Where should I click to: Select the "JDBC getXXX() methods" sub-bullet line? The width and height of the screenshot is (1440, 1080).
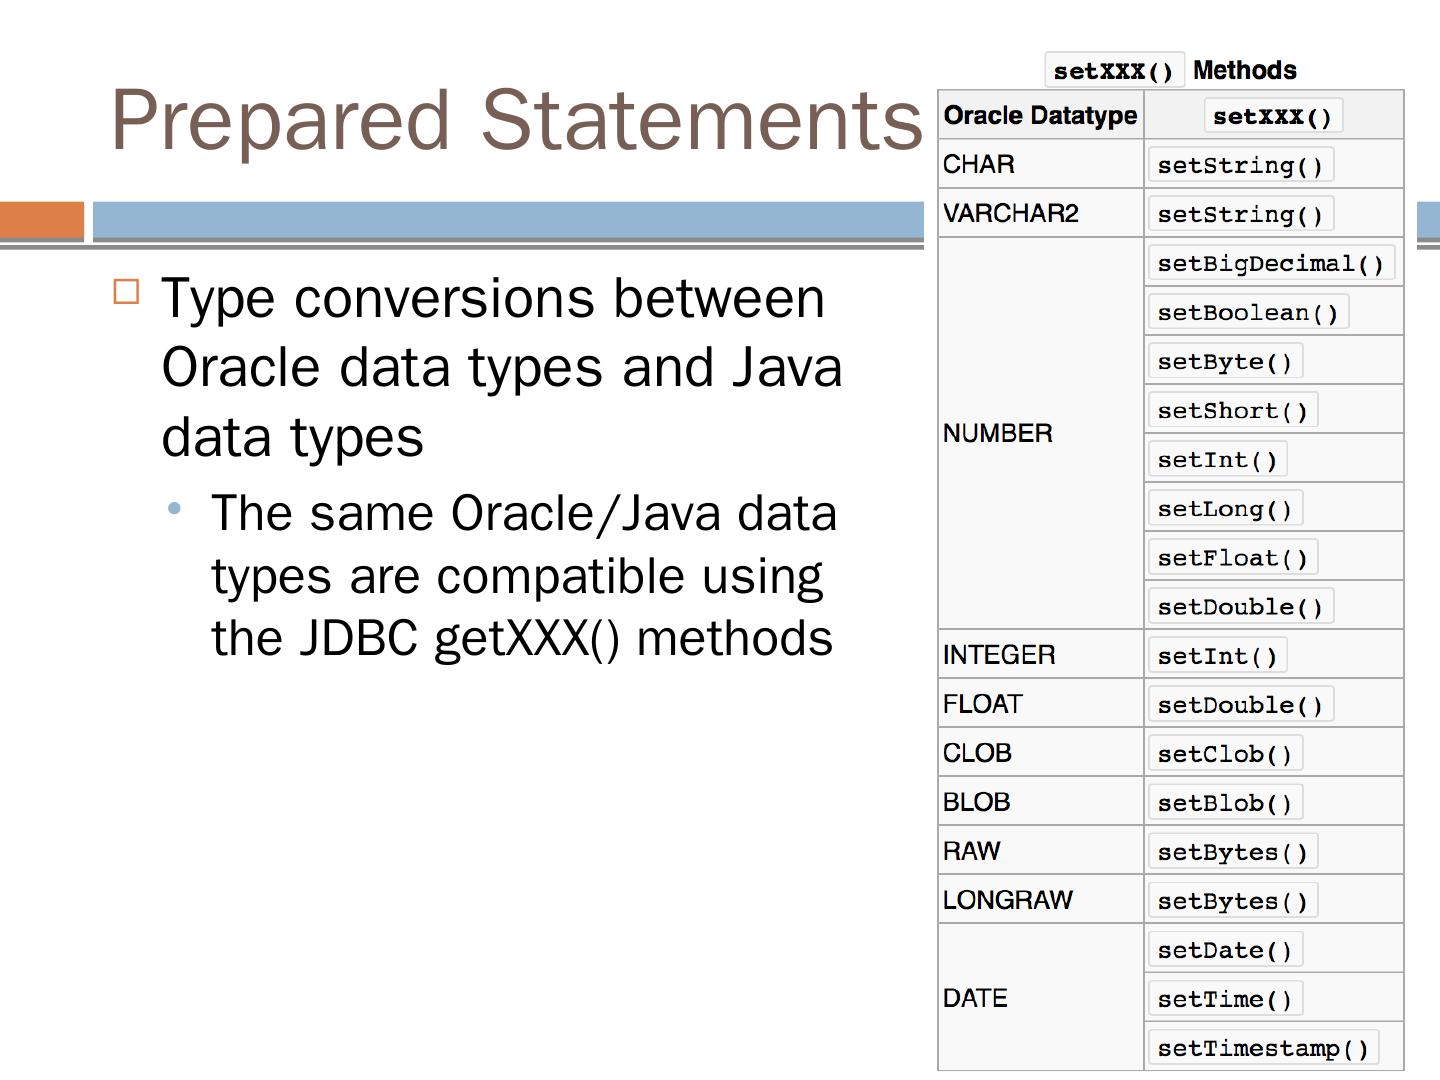[522, 638]
